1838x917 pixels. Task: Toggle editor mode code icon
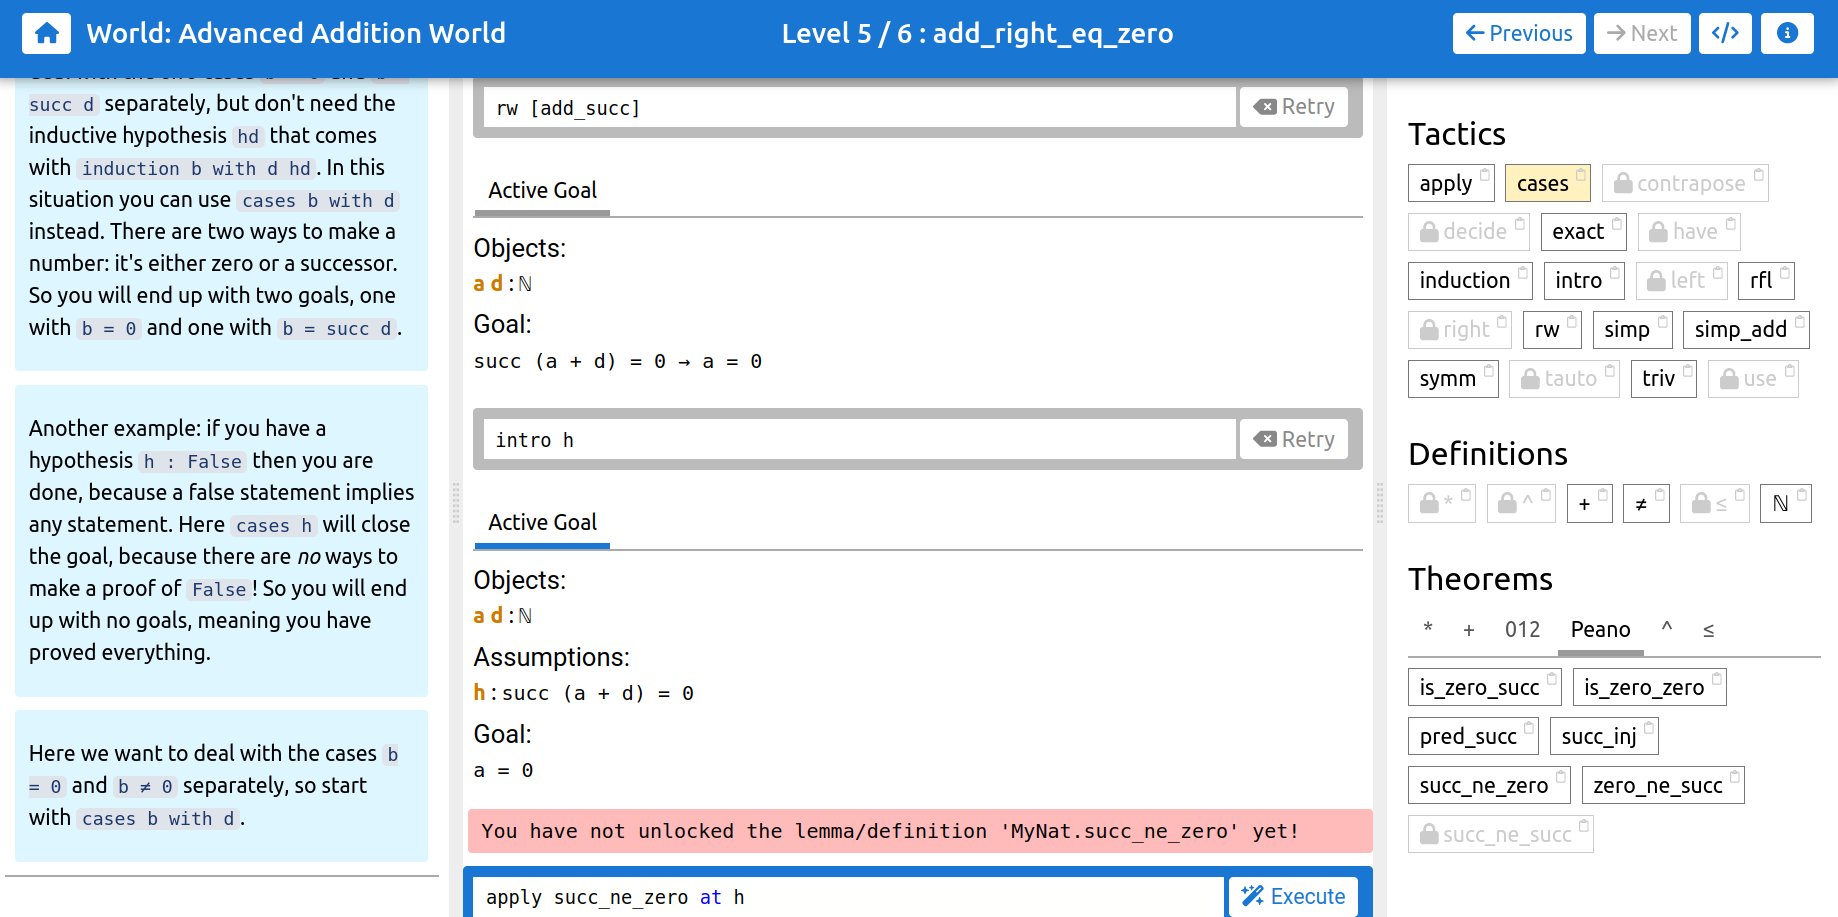(x=1725, y=33)
